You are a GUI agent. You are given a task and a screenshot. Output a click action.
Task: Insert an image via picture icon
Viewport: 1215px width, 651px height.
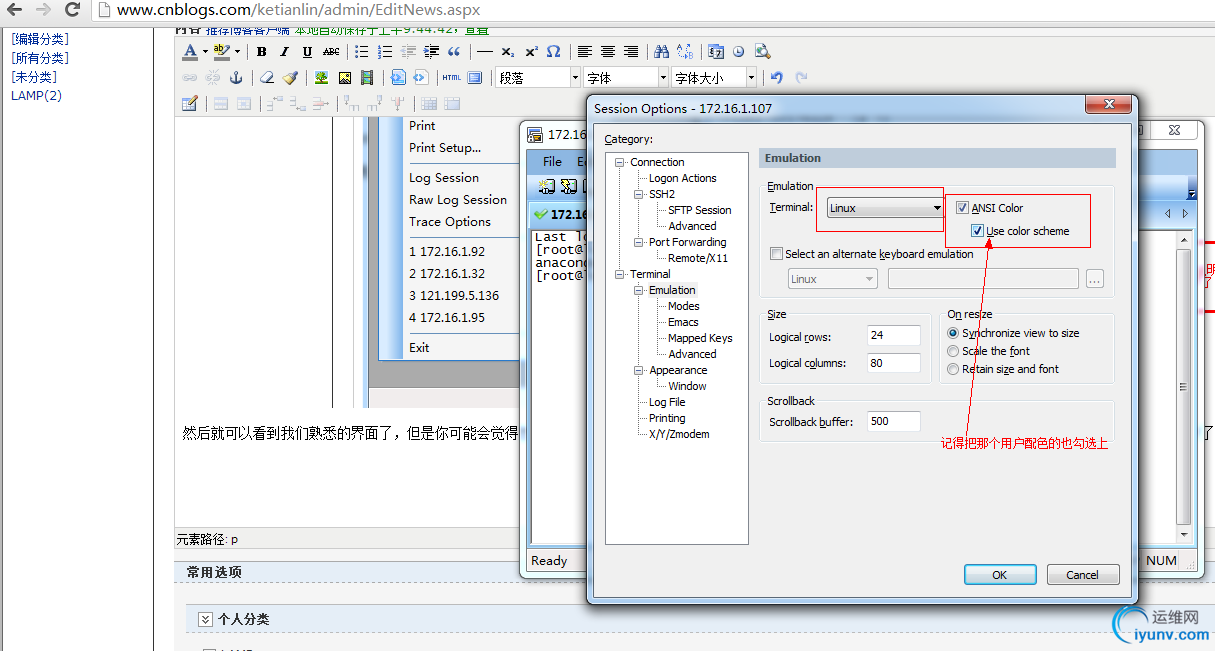345,77
